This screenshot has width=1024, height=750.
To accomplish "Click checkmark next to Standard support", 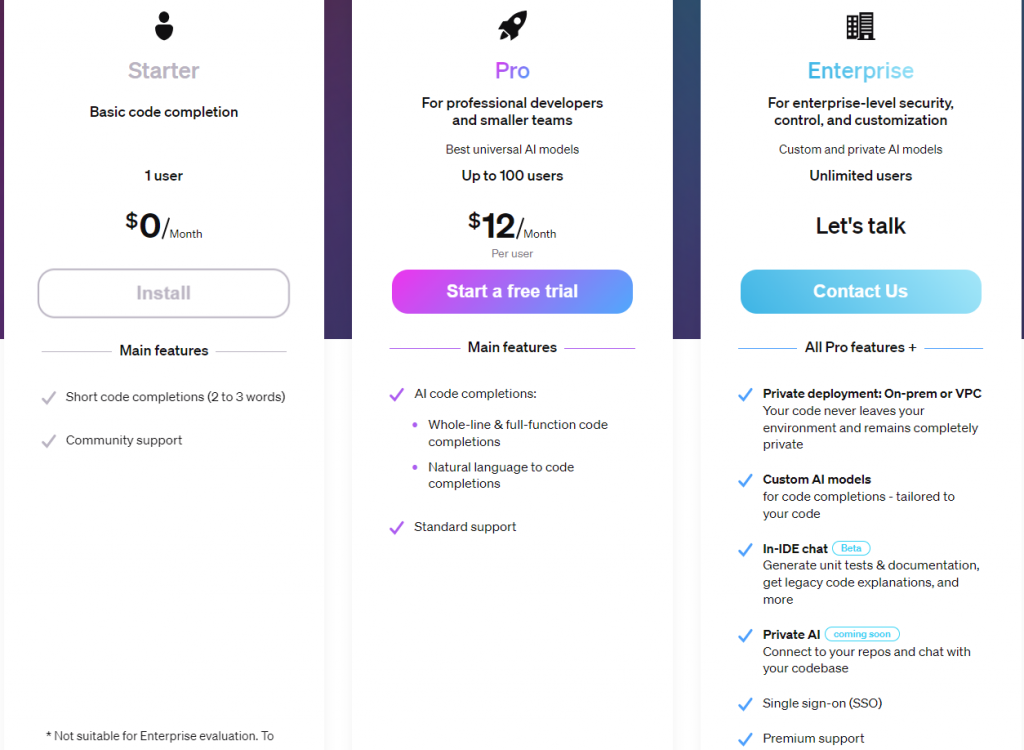I will click(397, 528).
